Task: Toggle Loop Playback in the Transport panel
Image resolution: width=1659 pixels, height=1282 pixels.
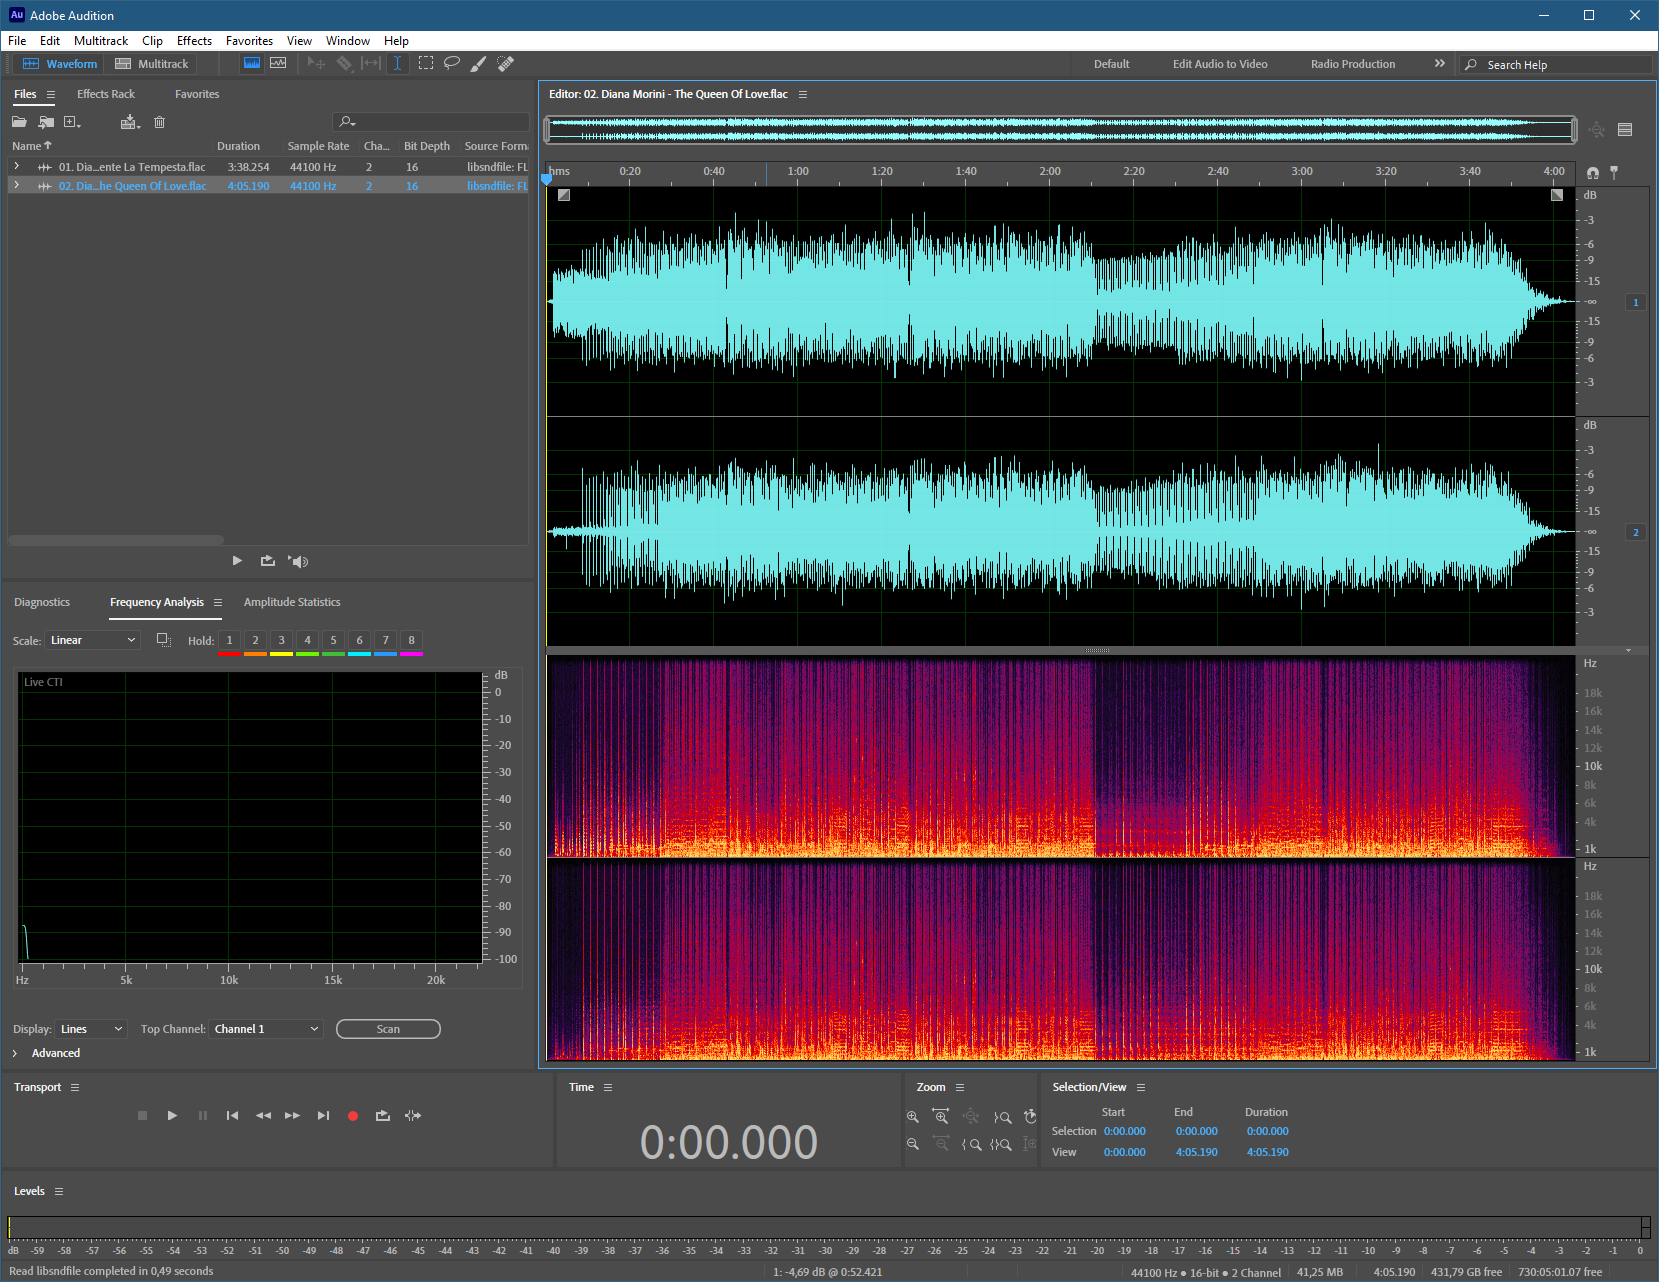Action: coord(383,1115)
